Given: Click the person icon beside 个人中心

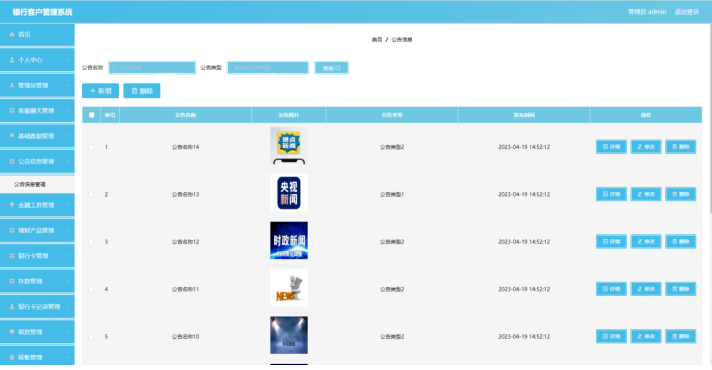Looking at the screenshot, I should (x=12, y=60).
